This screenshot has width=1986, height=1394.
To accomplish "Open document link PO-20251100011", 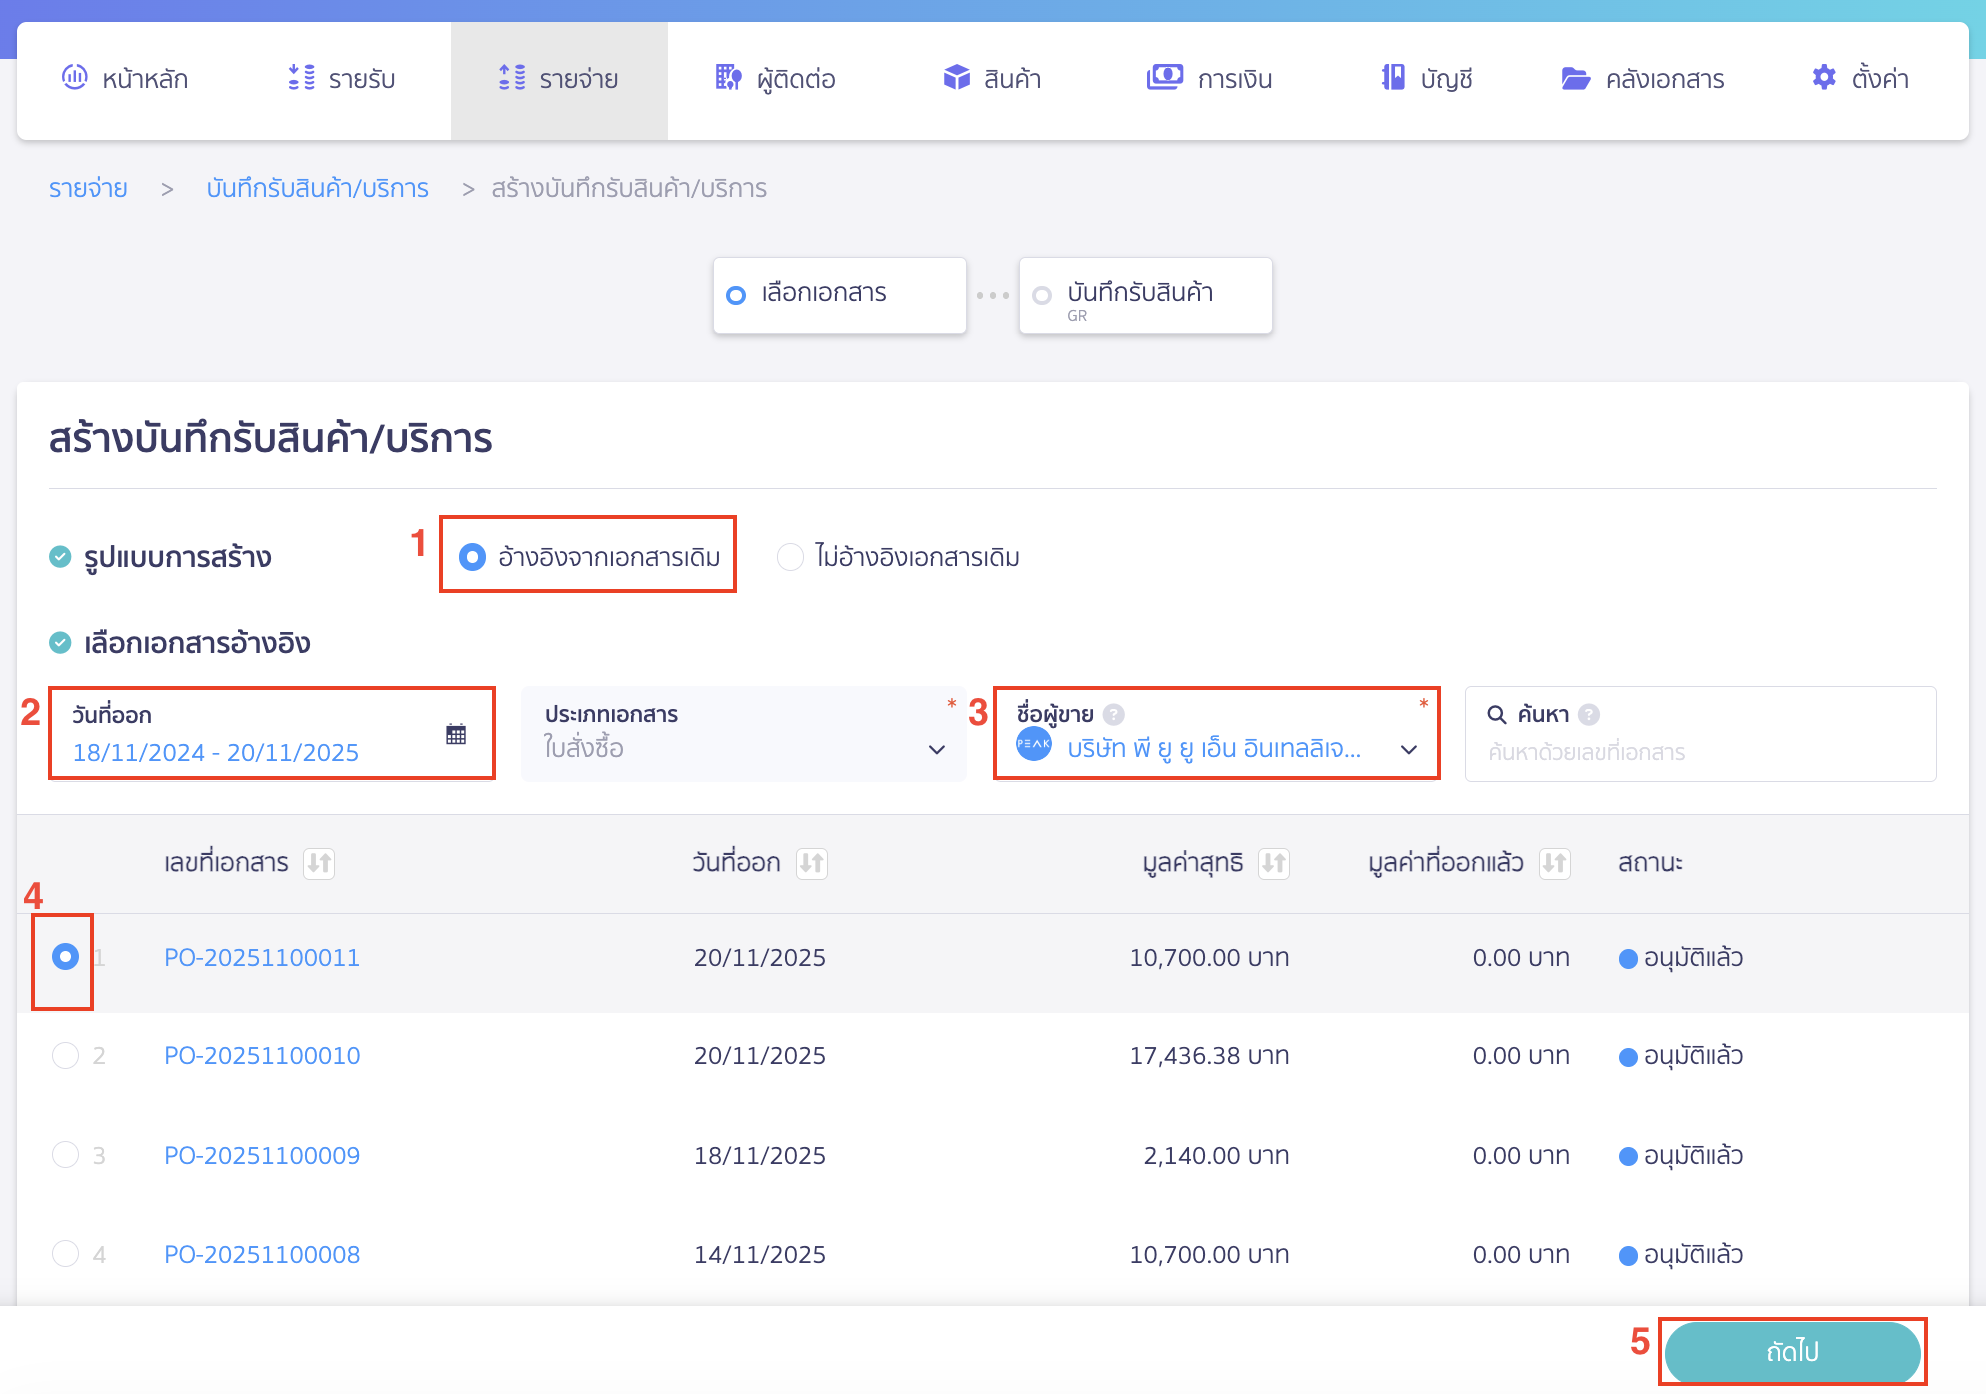I will click(x=262, y=957).
